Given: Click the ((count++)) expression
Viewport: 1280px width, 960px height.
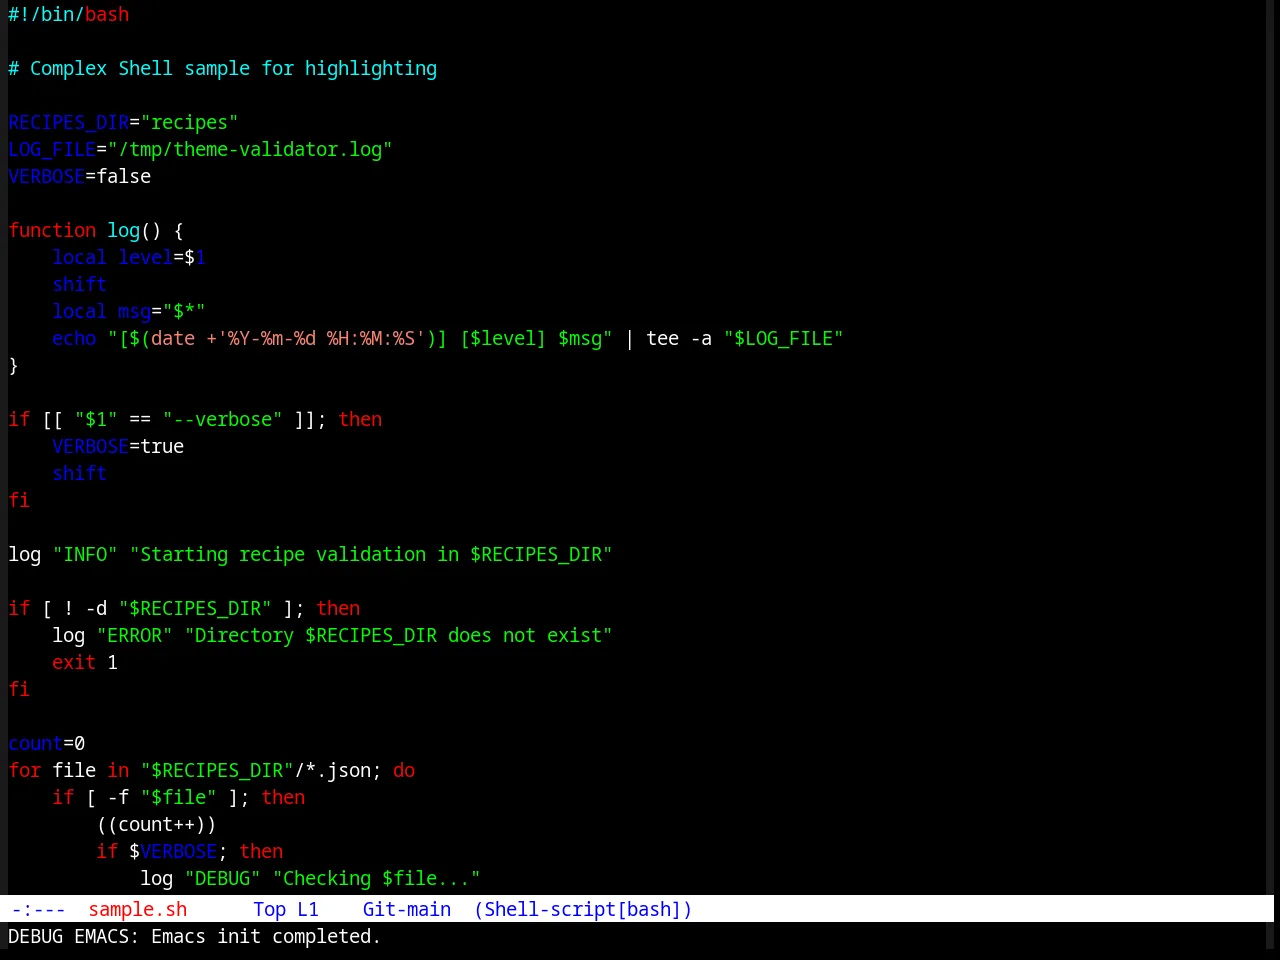Looking at the screenshot, I should 157,824.
